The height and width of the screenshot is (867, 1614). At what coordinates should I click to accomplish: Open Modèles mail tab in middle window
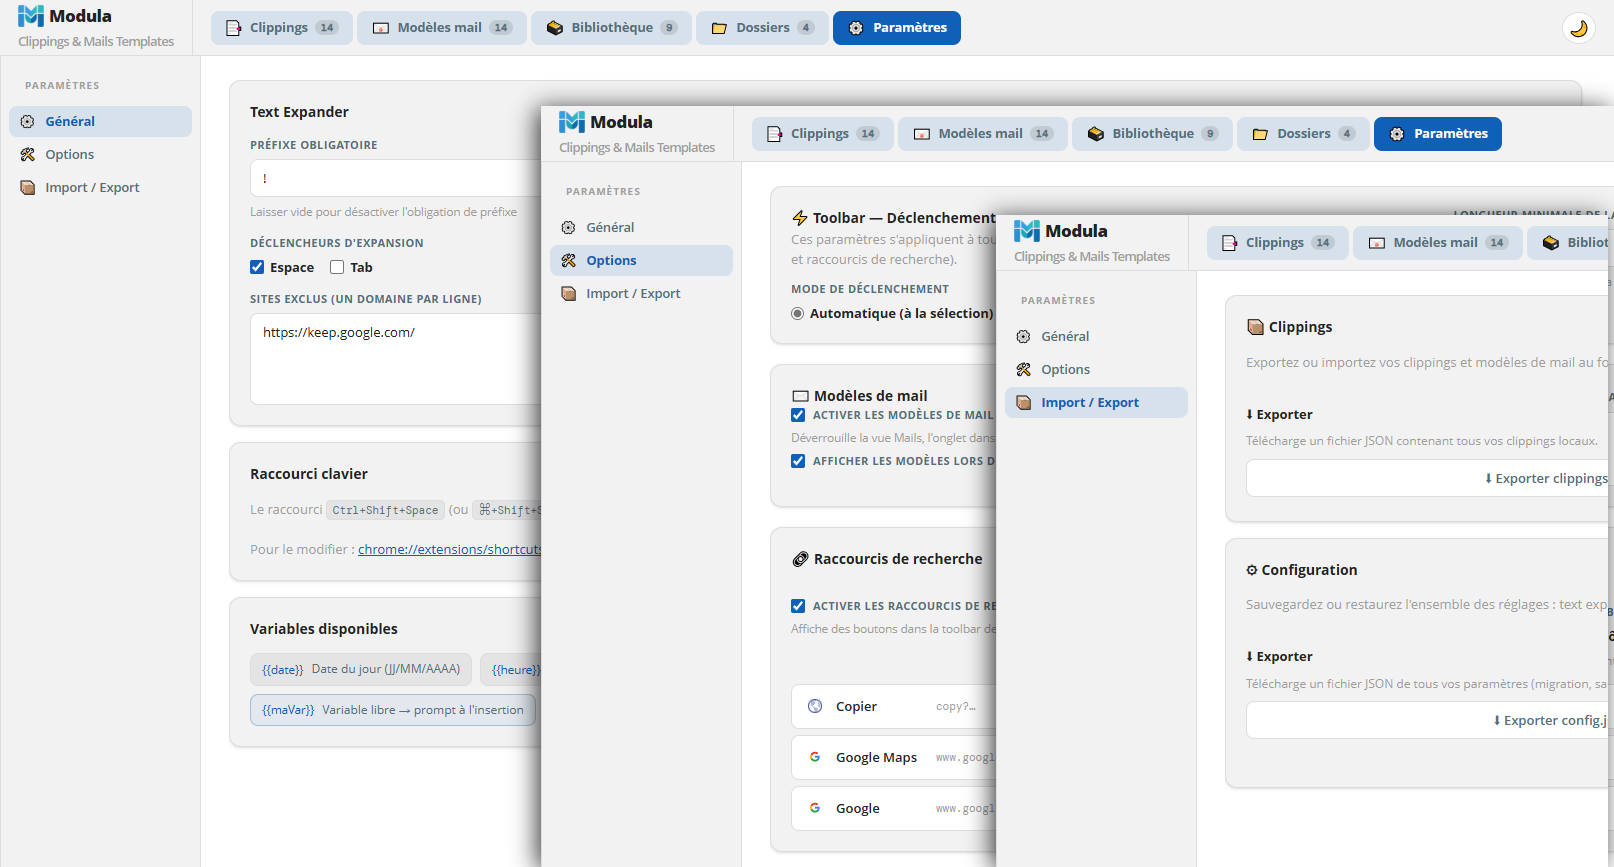(983, 134)
